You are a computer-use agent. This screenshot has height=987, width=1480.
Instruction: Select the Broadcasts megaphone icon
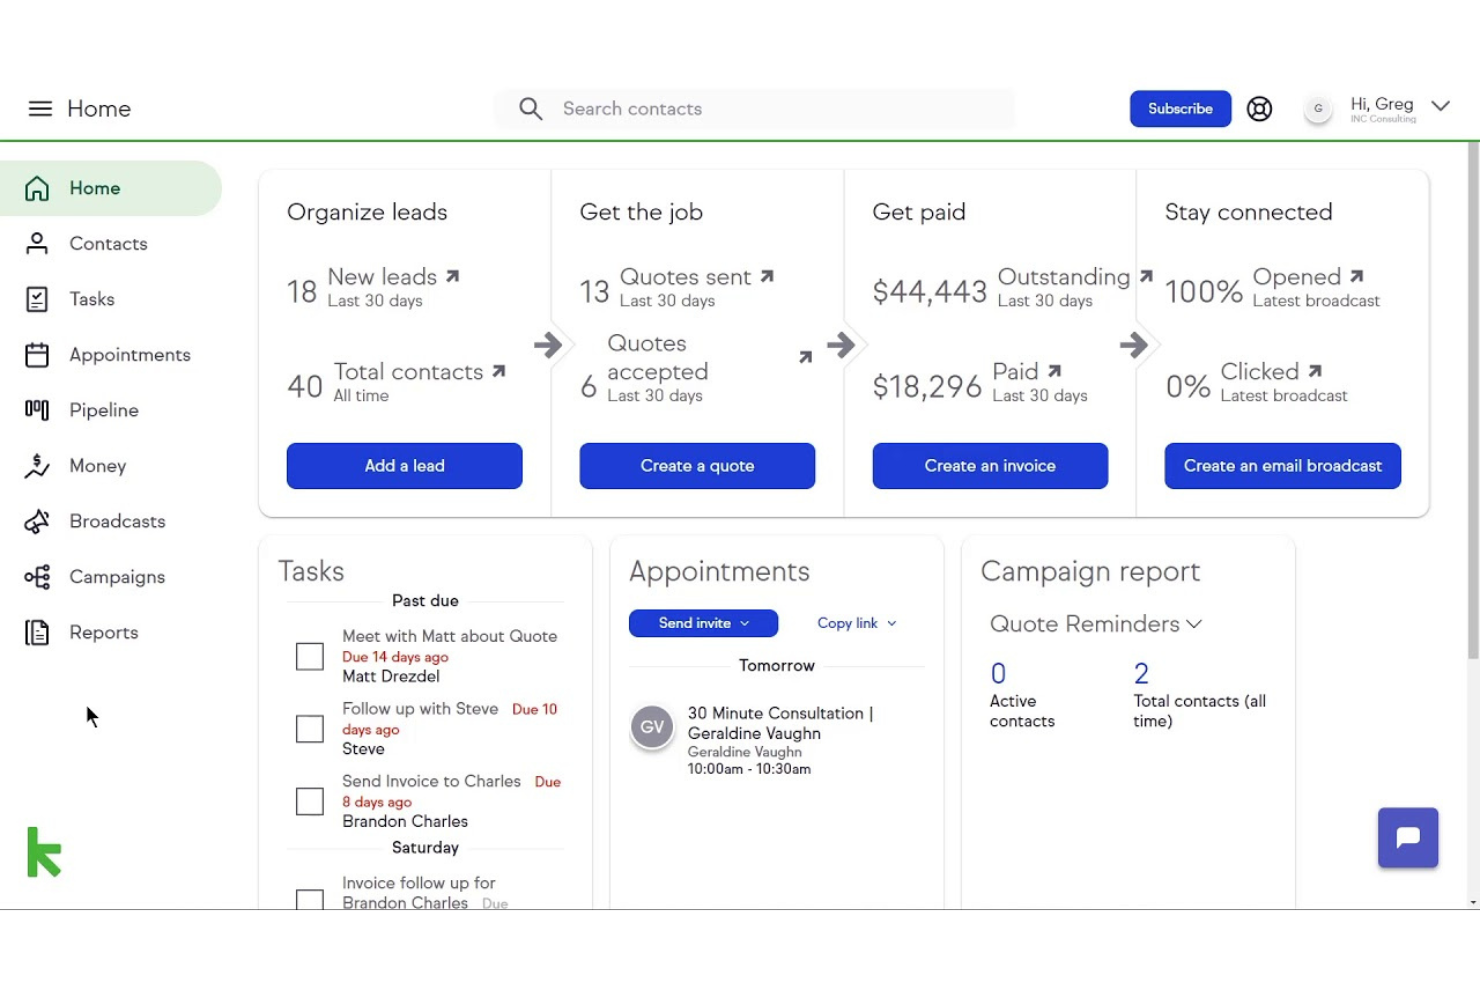tap(36, 521)
